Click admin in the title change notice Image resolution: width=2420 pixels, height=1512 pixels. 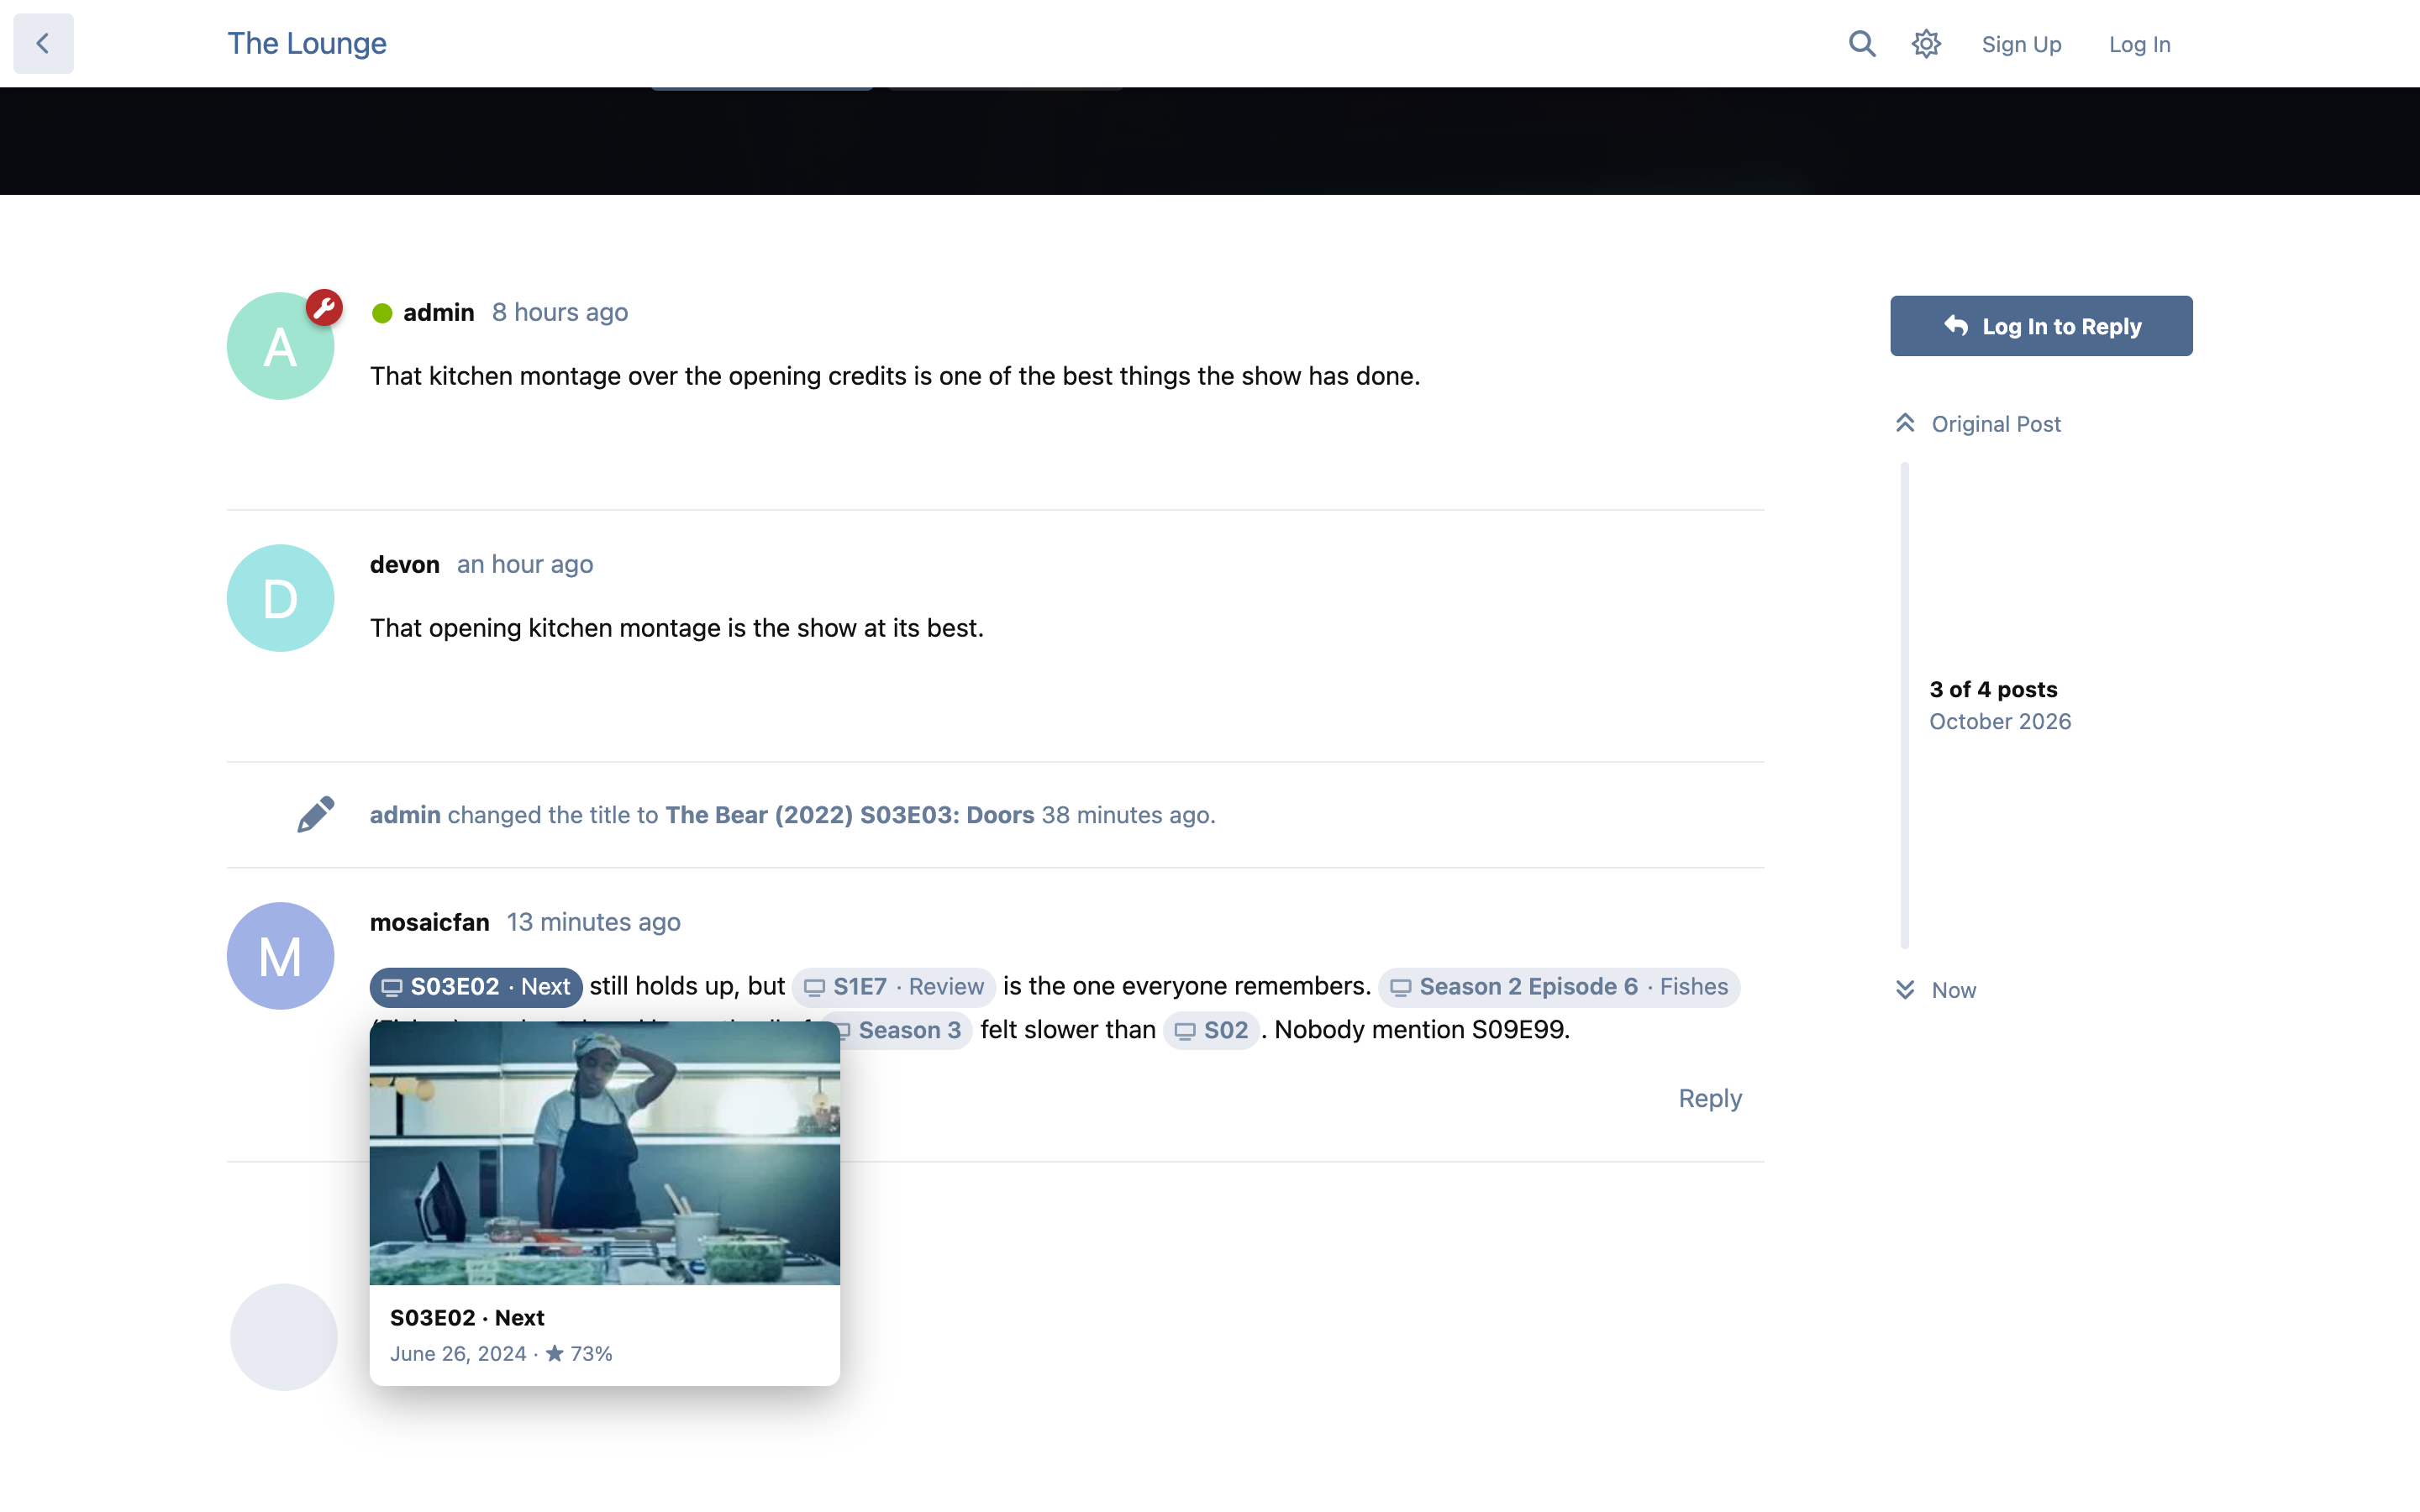coord(405,815)
